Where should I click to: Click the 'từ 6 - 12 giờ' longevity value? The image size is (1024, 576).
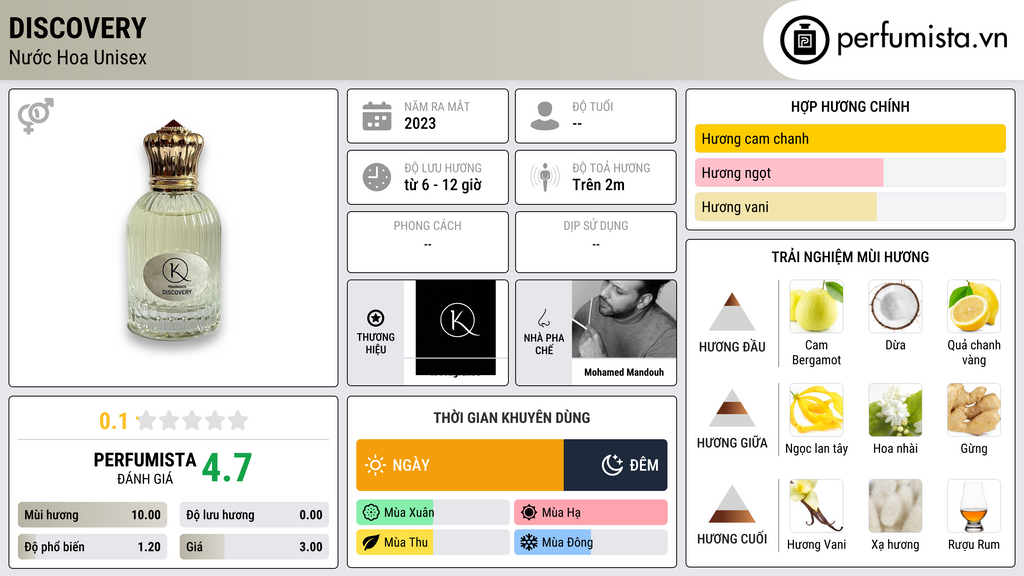[x=442, y=185]
